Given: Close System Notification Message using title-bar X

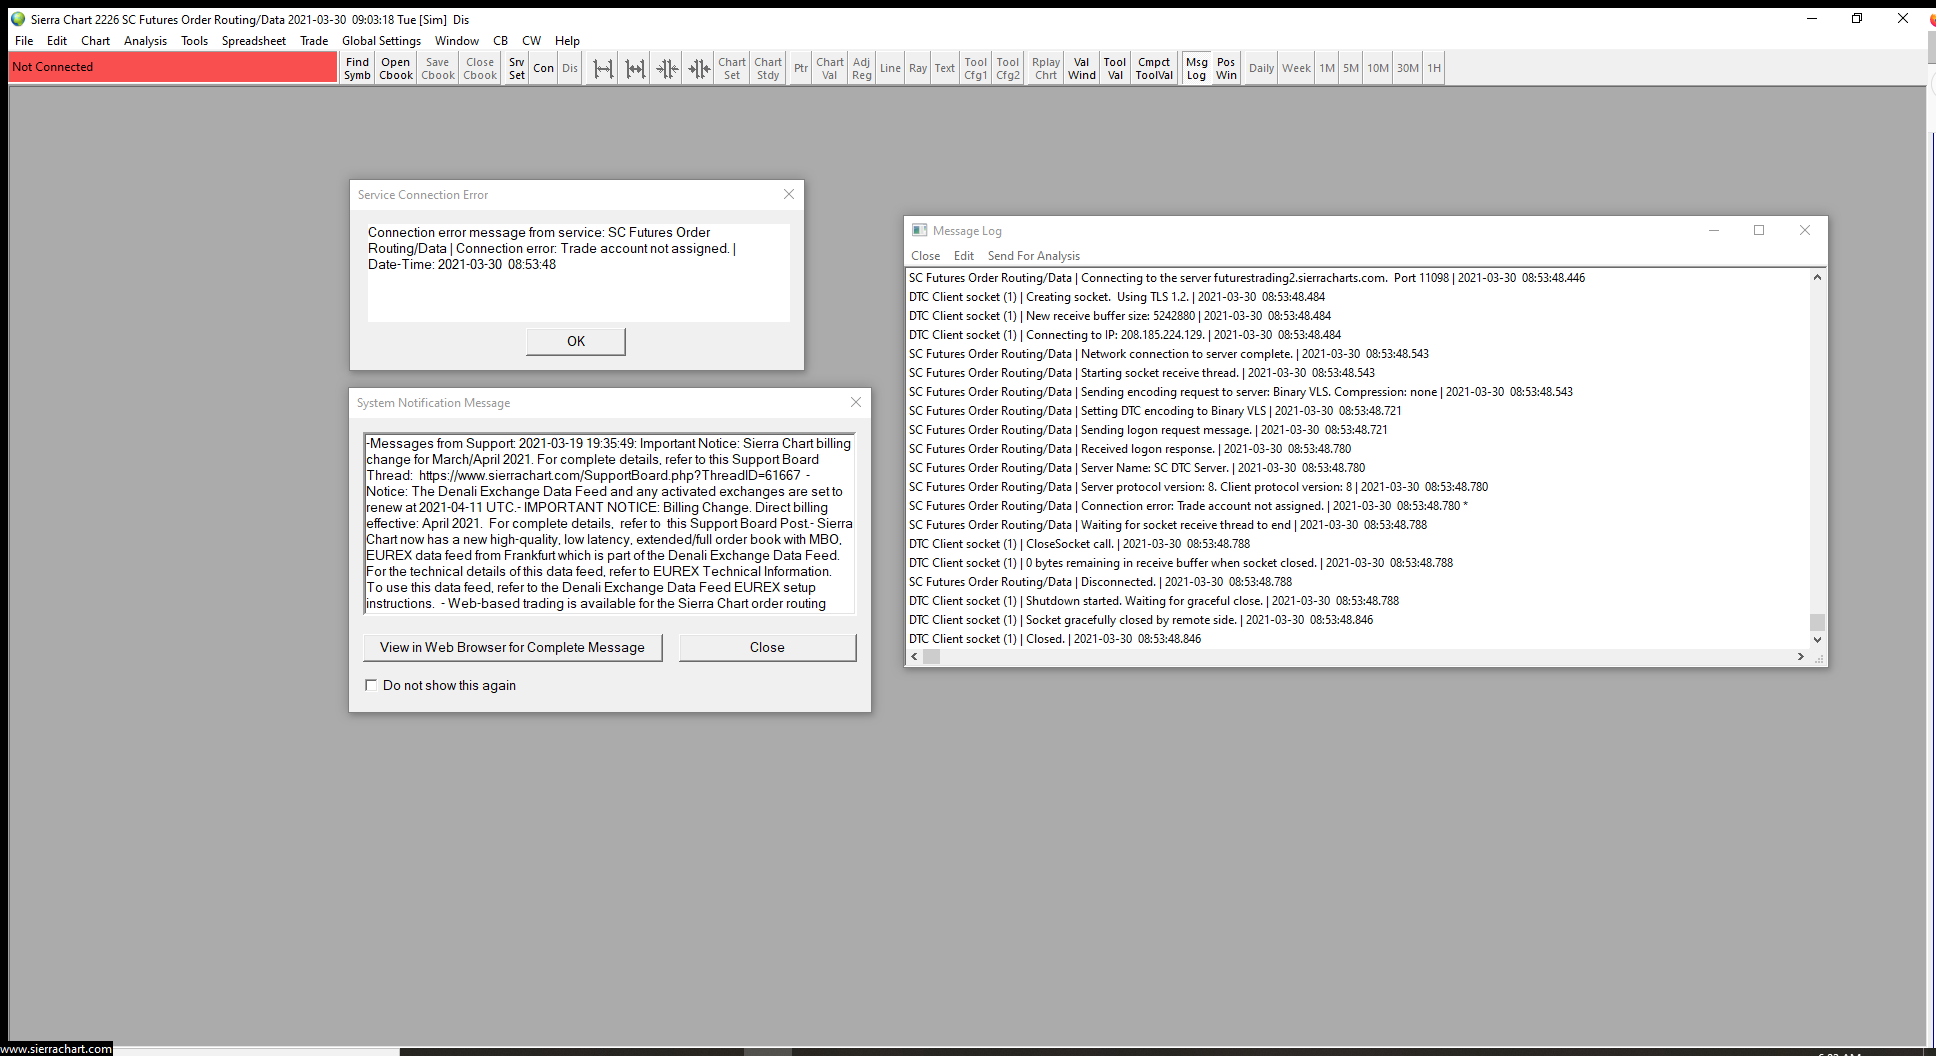Looking at the screenshot, I should [856, 402].
